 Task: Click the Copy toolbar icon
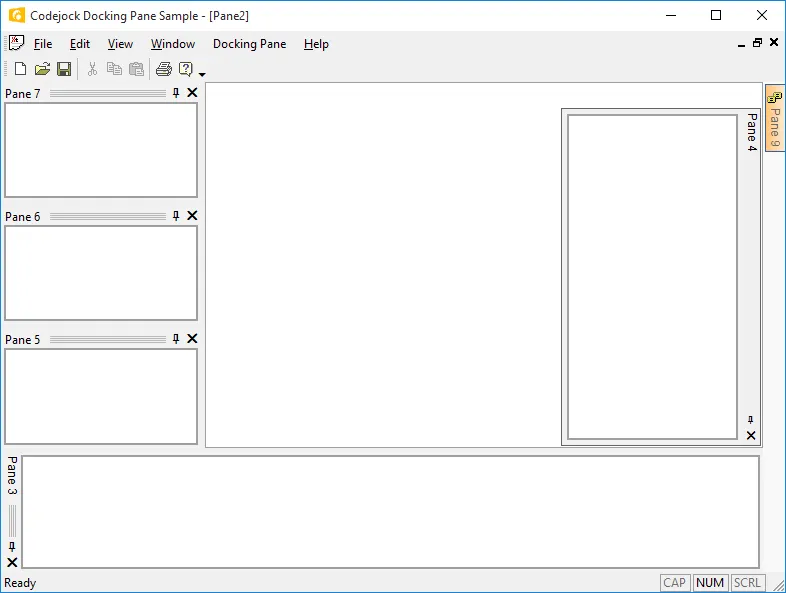coord(114,69)
